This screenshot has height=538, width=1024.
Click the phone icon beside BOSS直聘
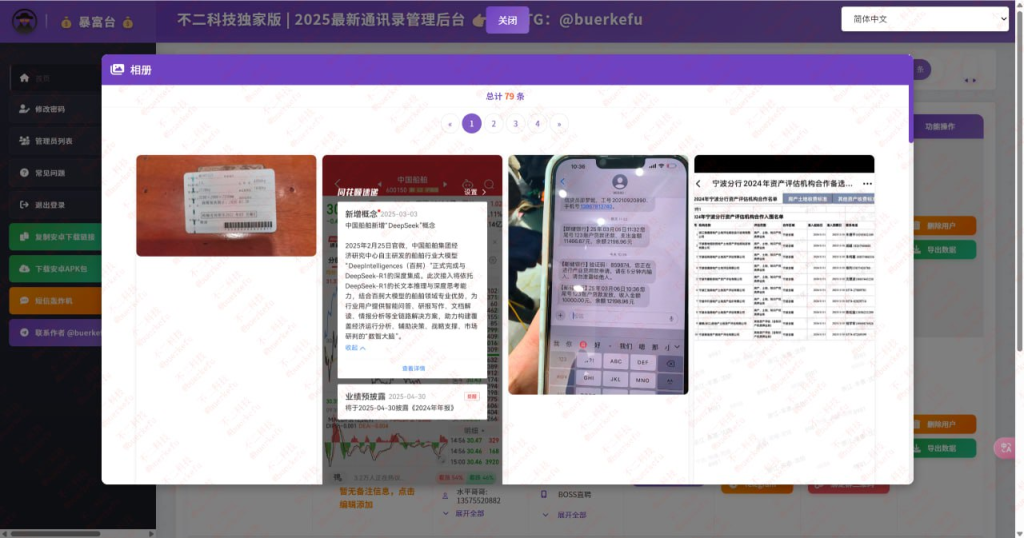(544, 495)
